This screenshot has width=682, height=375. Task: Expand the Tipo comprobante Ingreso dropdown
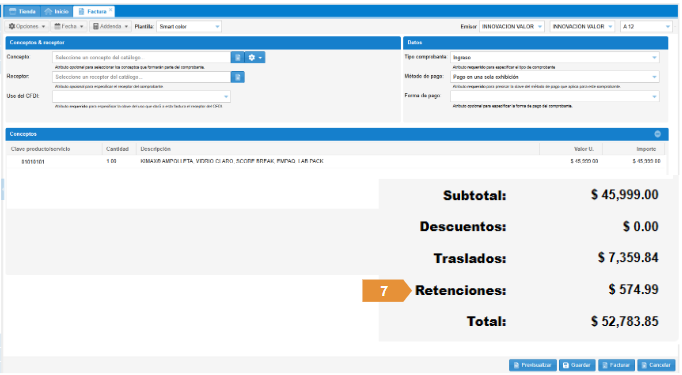coord(555,57)
